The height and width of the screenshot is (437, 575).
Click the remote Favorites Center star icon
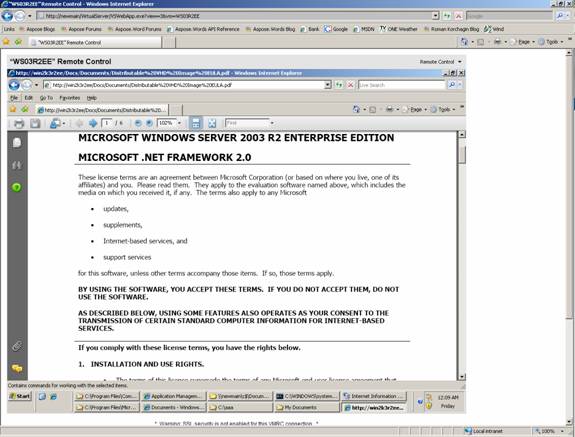13,109
